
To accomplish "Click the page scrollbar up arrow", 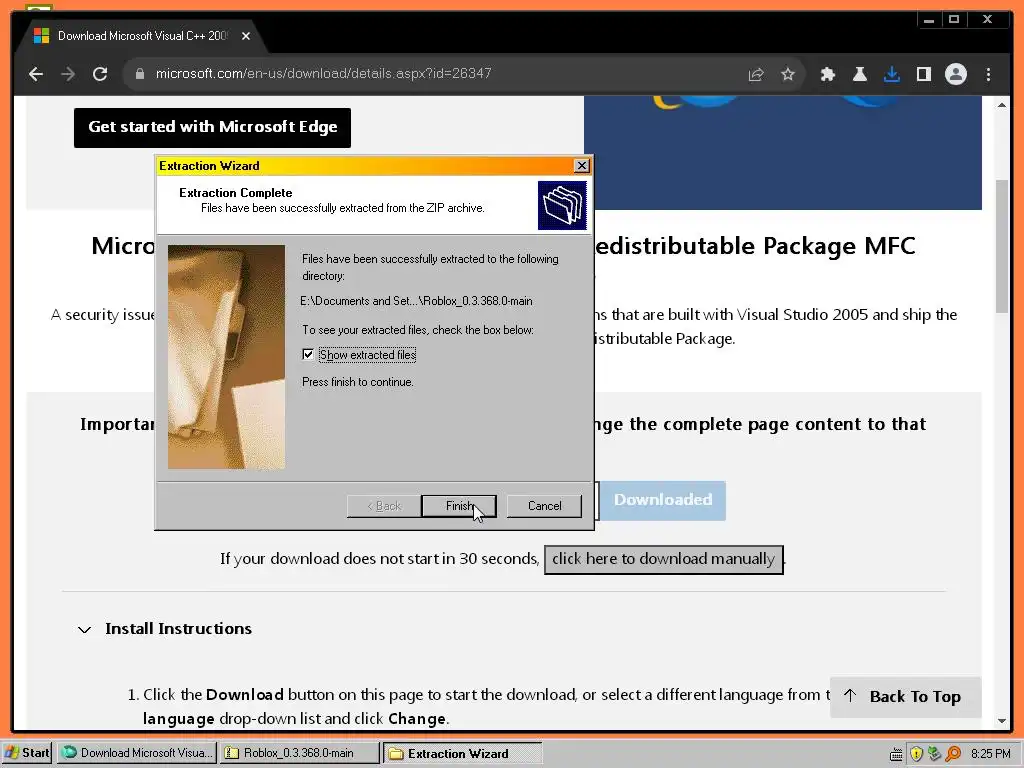I will [x=1002, y=104].
